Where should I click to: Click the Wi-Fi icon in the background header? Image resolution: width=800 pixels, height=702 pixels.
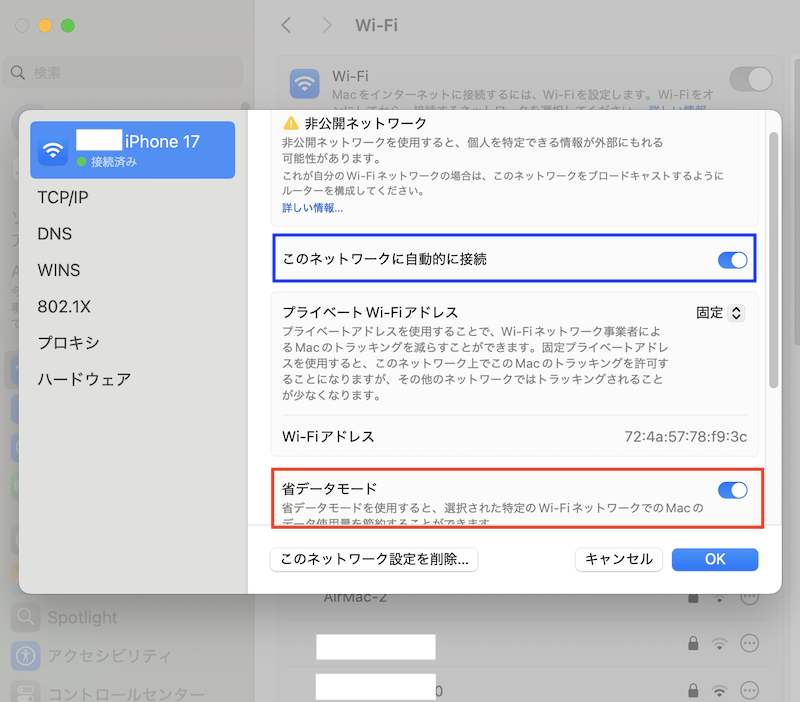[304, 83]
